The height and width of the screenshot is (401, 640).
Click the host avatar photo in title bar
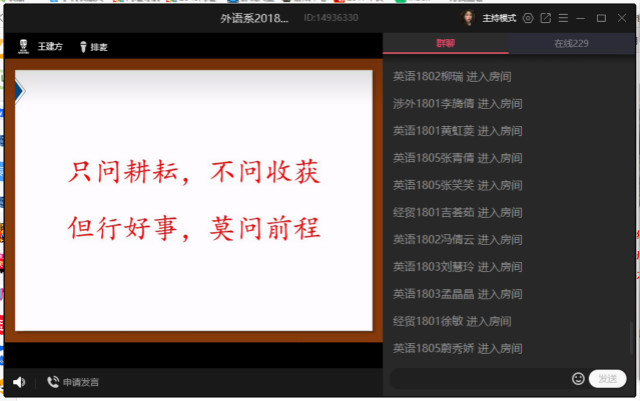[468, 18]
